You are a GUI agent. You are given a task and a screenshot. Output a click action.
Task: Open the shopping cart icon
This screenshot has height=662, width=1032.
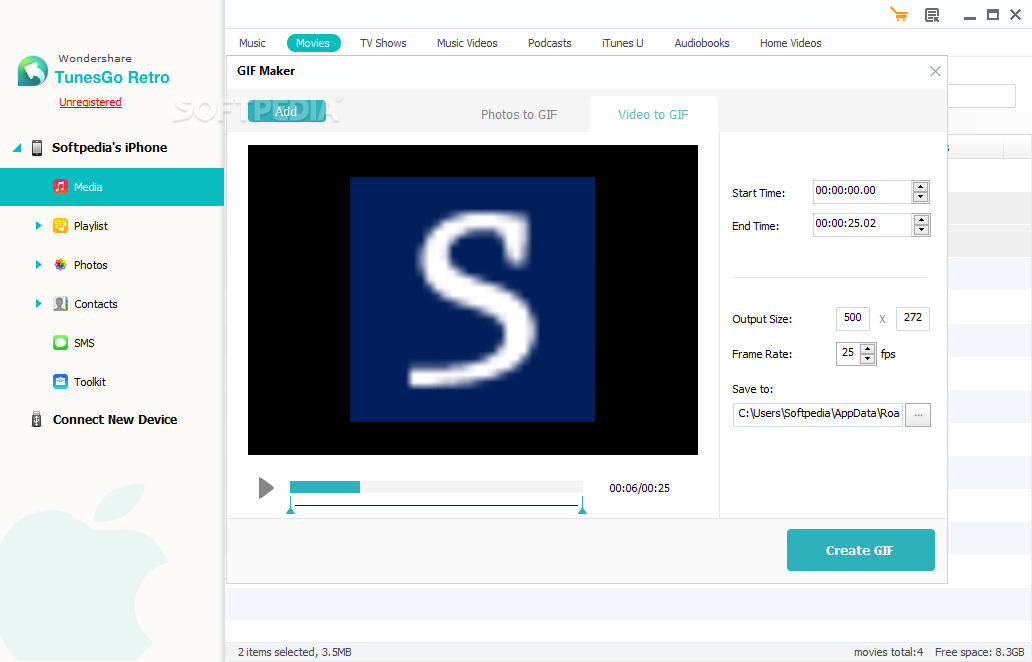click(x=898, y=14)
